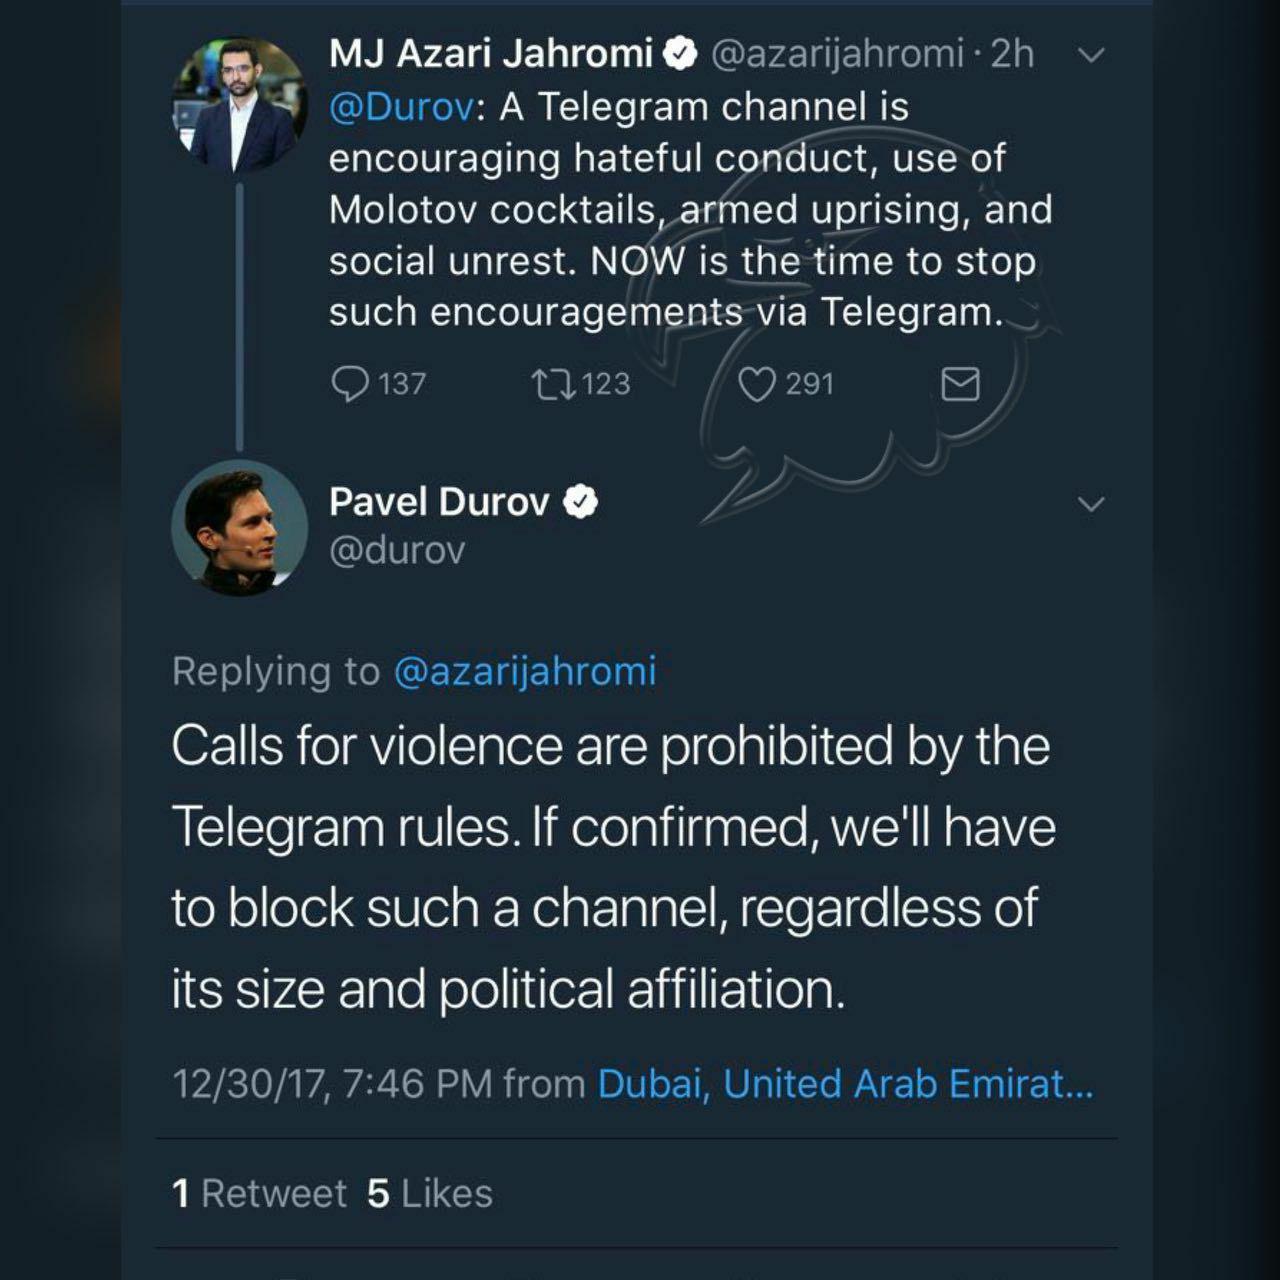Click the reply icon showing 137
The image size is (1280, 1280).
click(351, 384)
